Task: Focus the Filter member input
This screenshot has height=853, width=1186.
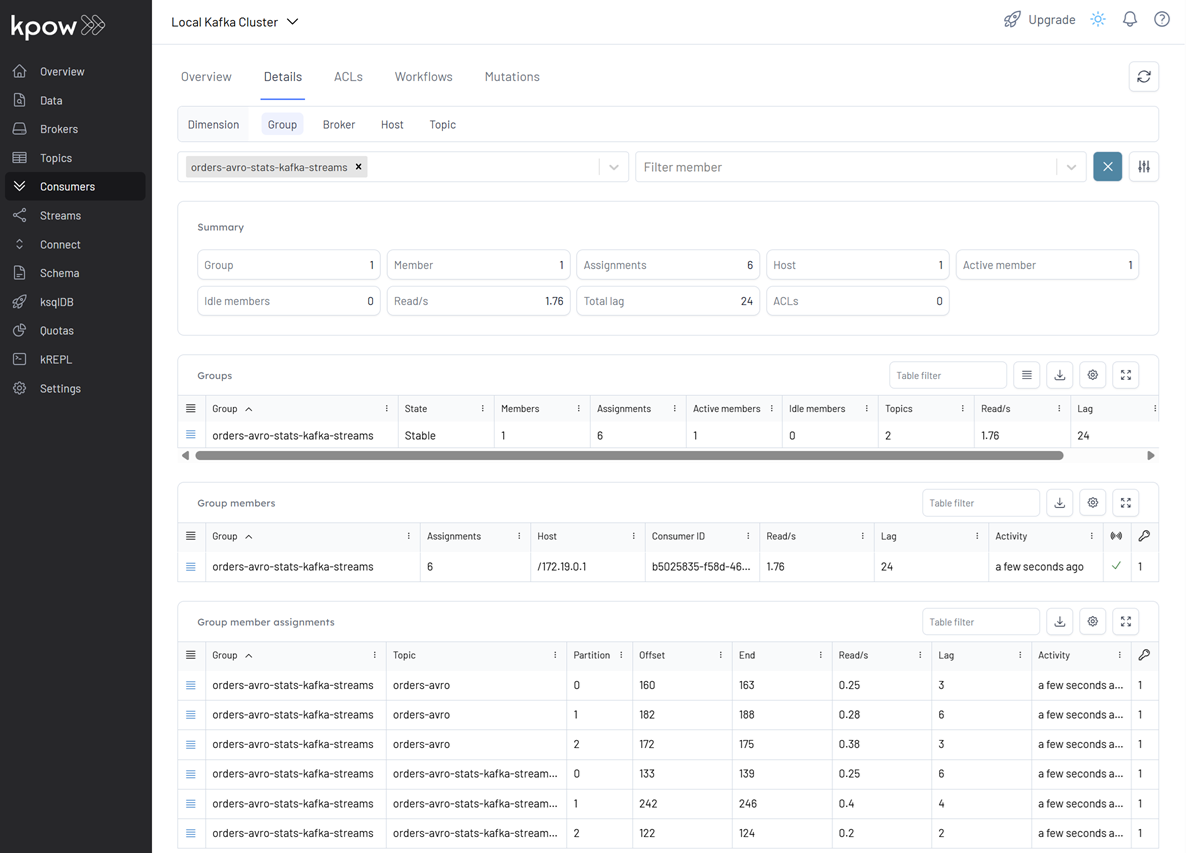Action: (x=846, y=167)
